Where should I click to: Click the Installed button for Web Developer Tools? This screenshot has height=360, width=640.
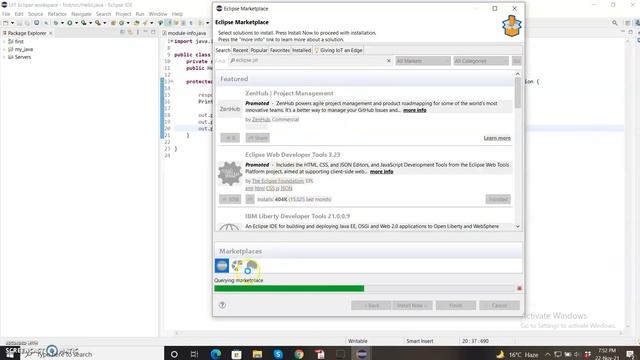coord(498,199)
